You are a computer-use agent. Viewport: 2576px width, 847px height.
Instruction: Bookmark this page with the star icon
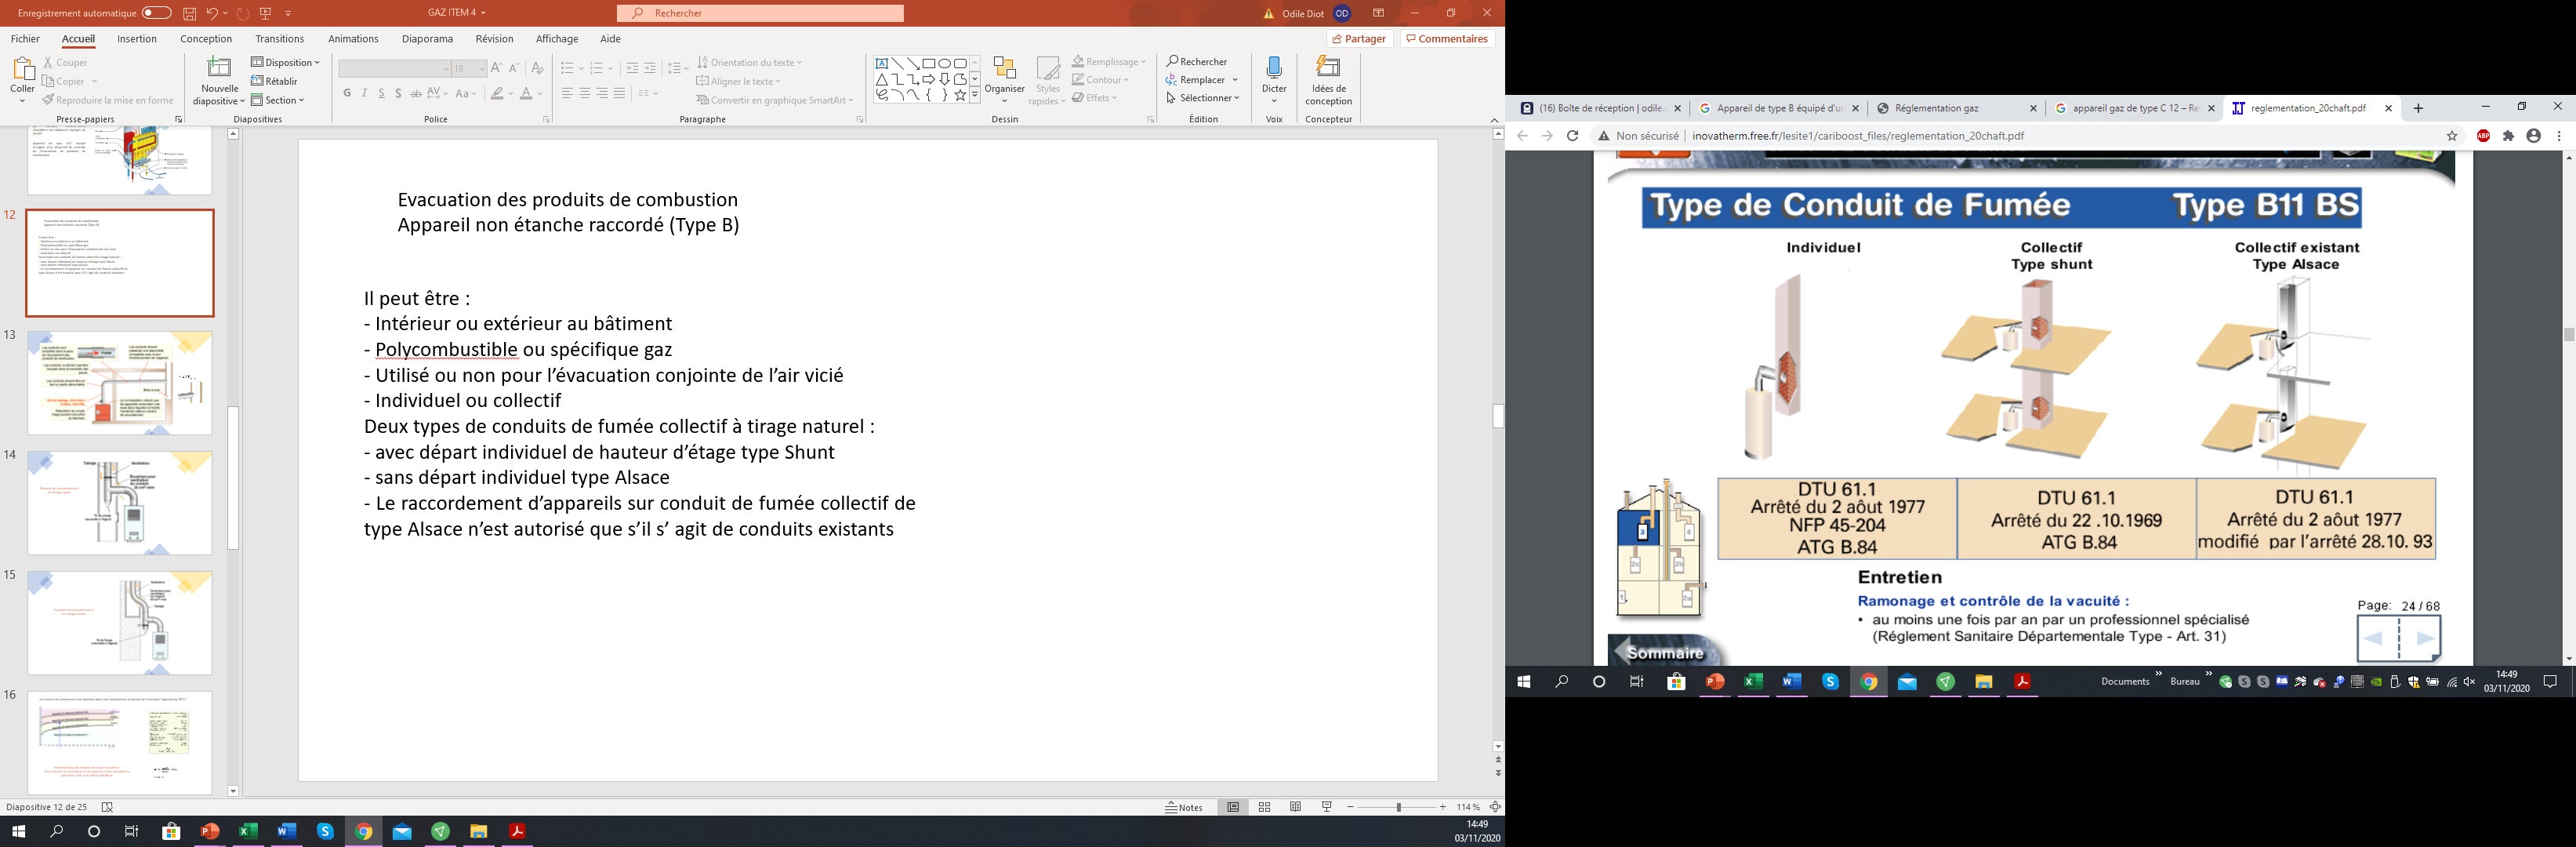2452,136
